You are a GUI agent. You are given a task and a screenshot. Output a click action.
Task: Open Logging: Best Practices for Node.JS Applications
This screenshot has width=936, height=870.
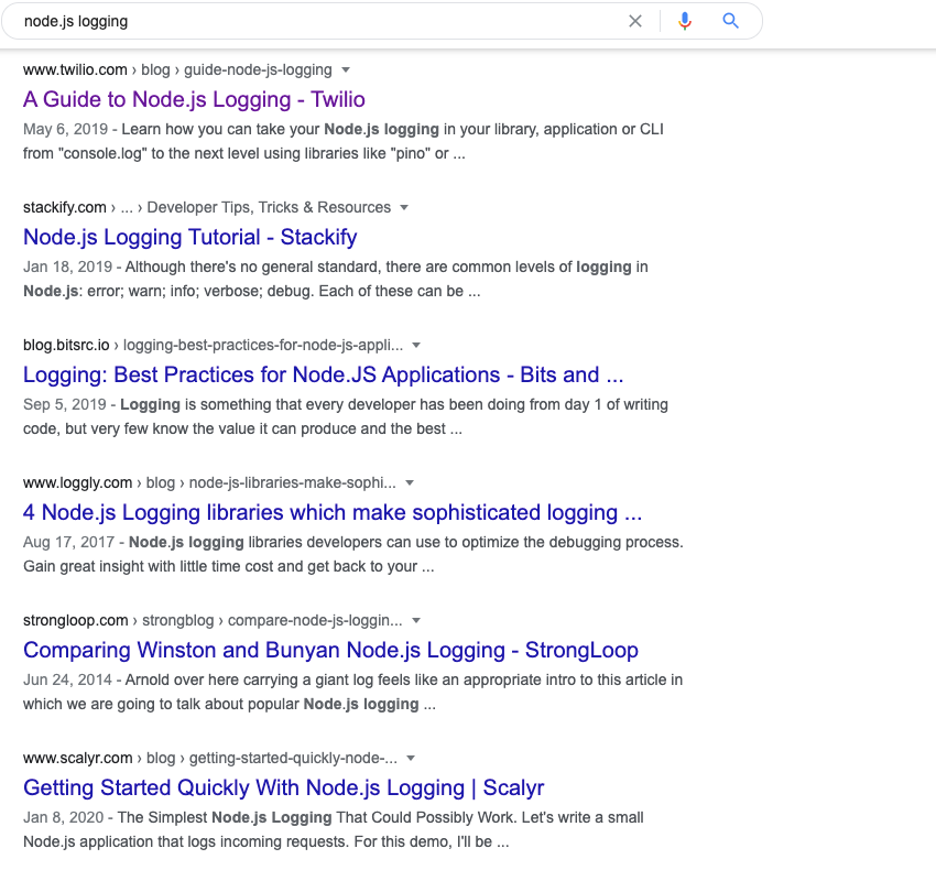[323, 375]
